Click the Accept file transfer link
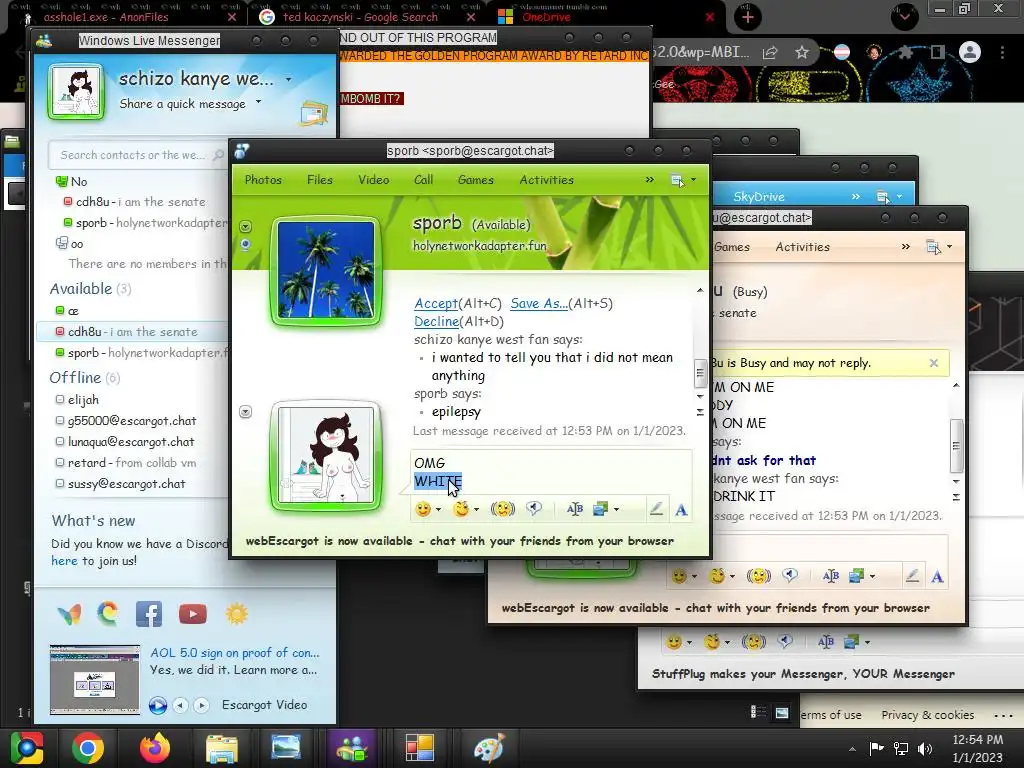This screenshot has width=1024, height=768. pyautogui.click(x=436, y=304)
